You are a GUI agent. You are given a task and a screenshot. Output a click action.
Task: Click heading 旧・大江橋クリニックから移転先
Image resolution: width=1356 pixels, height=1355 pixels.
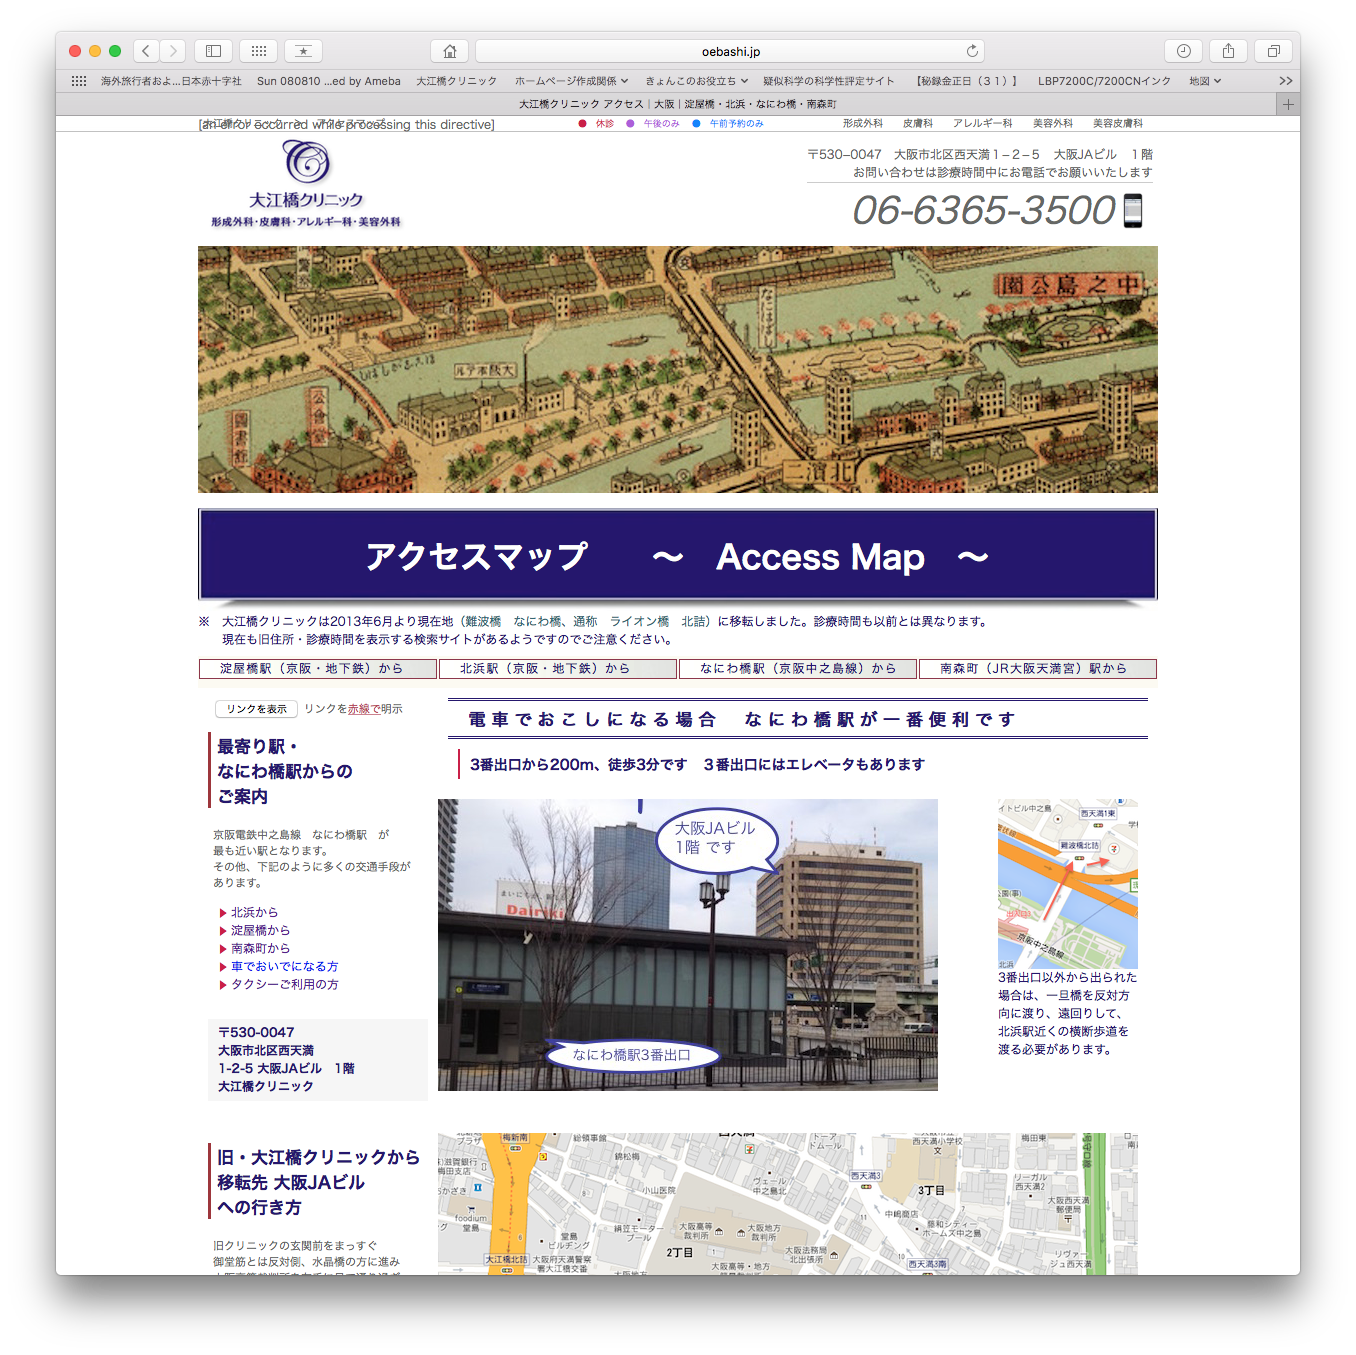point(318,1182)
